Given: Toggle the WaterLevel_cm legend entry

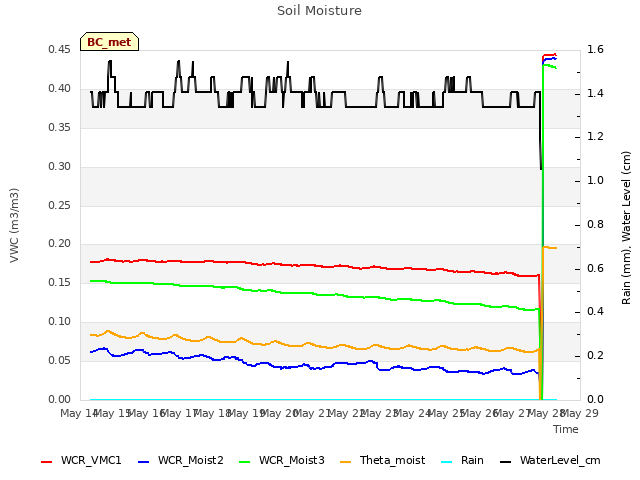Looking at the screenshot, I should point(550,460).
